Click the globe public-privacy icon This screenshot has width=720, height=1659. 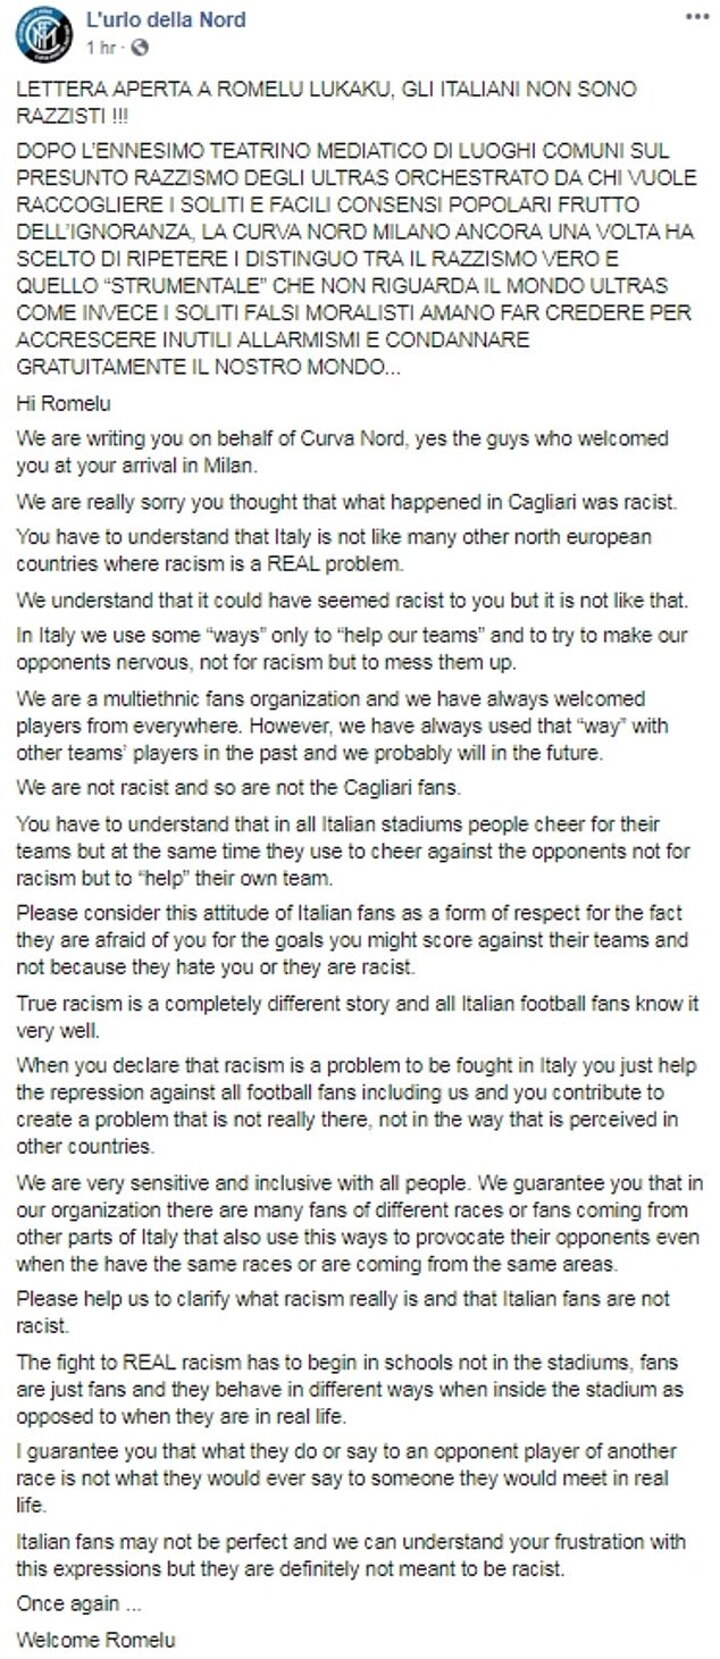pos(139,48)
